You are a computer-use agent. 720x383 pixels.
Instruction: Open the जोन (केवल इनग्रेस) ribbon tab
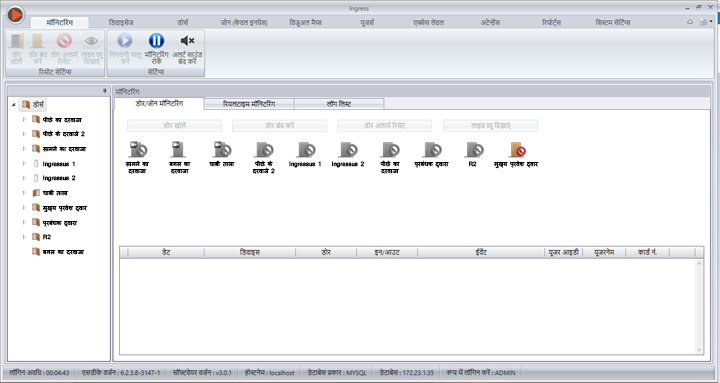pos(244,22)
